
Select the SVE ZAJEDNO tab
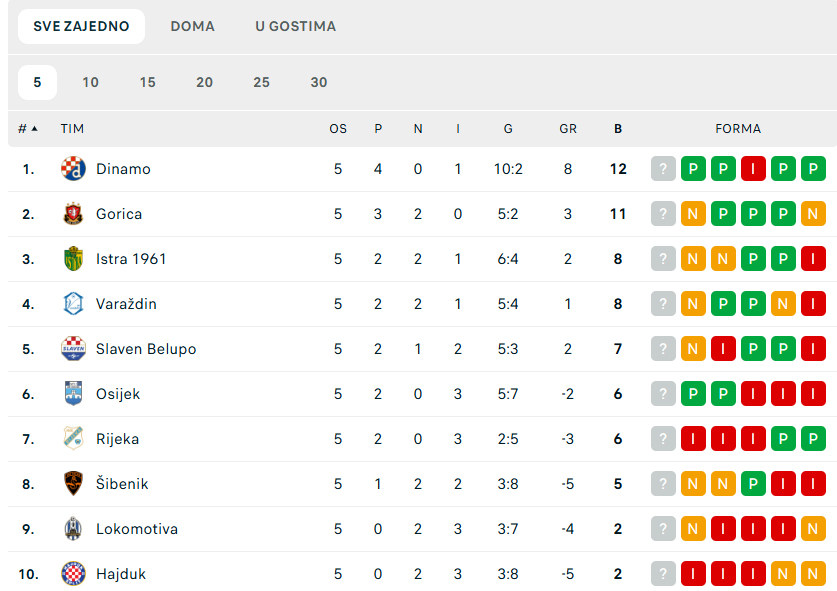pyautogui.click(x=81, y=26)
